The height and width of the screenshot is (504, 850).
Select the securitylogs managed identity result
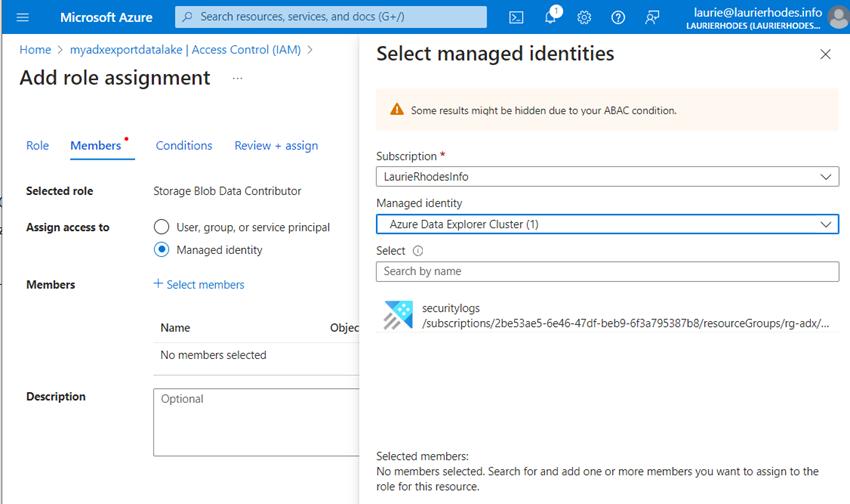click(x=608, y=315)
